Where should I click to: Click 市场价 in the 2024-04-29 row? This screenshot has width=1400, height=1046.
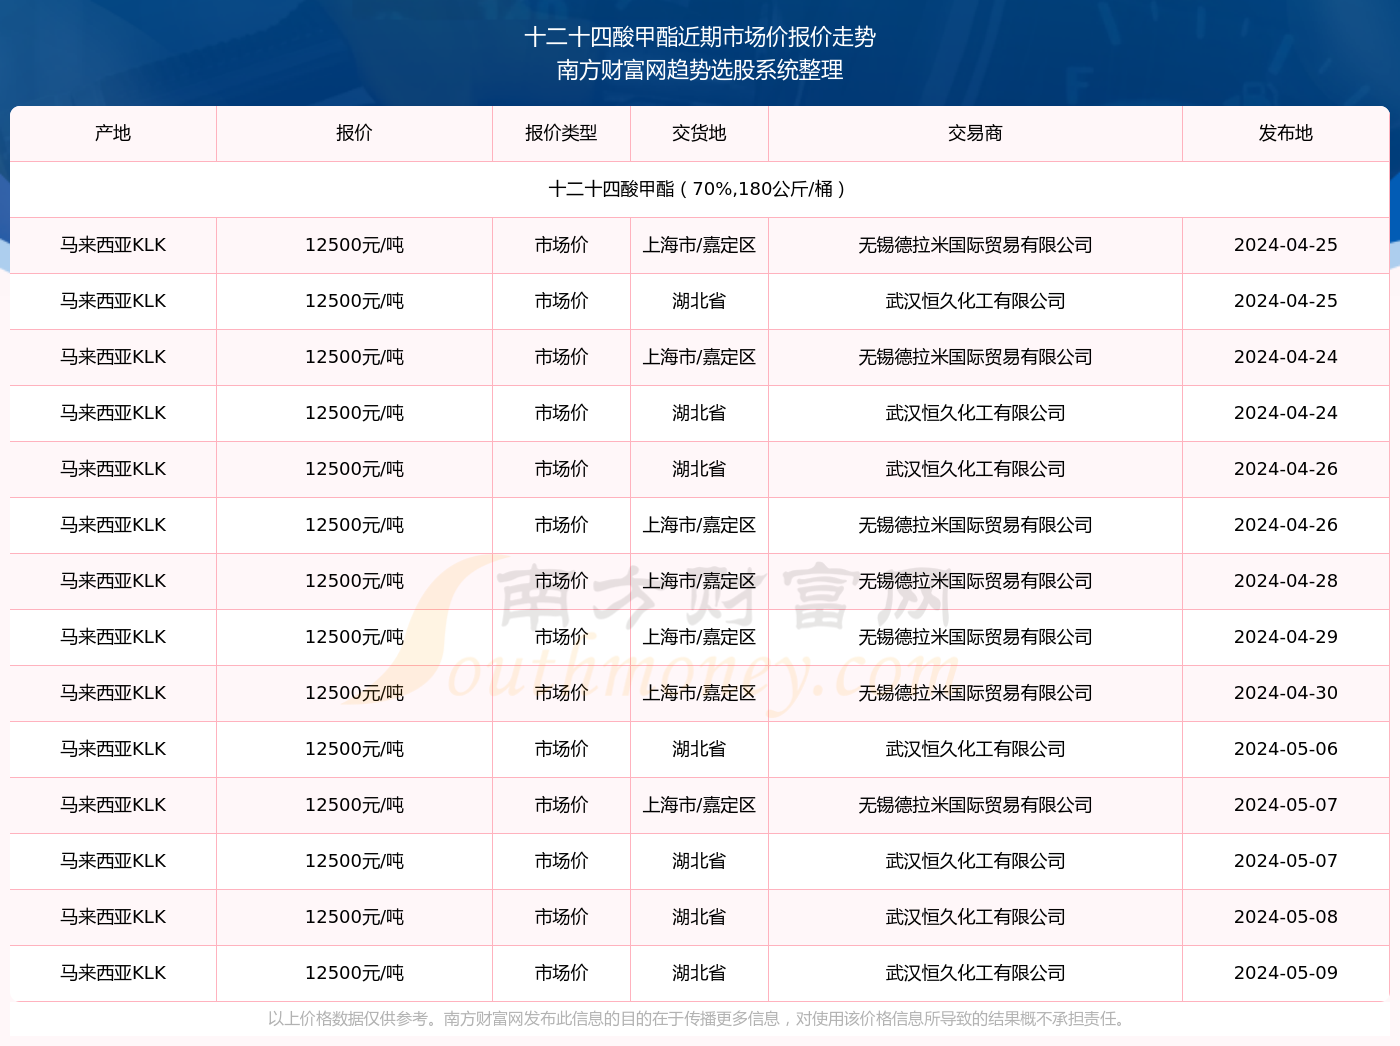561,637
